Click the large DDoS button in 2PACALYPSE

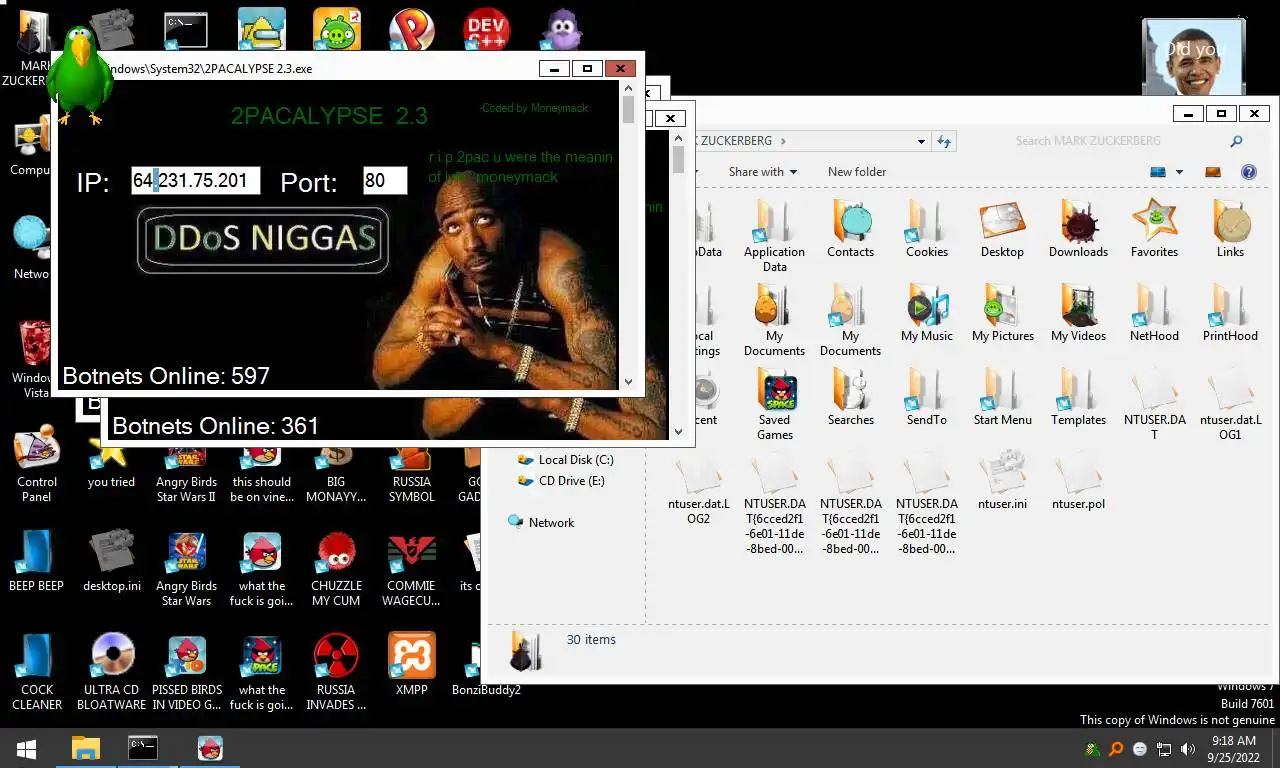click(263, 239)
